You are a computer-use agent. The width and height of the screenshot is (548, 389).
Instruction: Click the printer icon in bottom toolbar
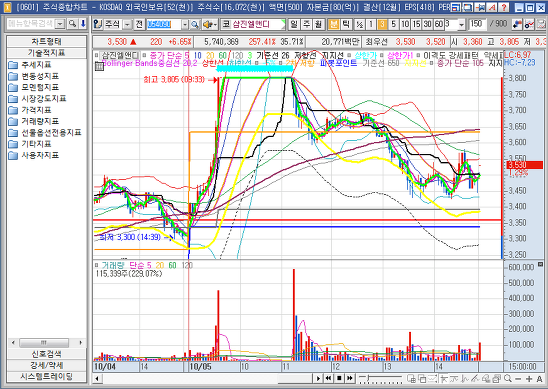tap(486, 379)
